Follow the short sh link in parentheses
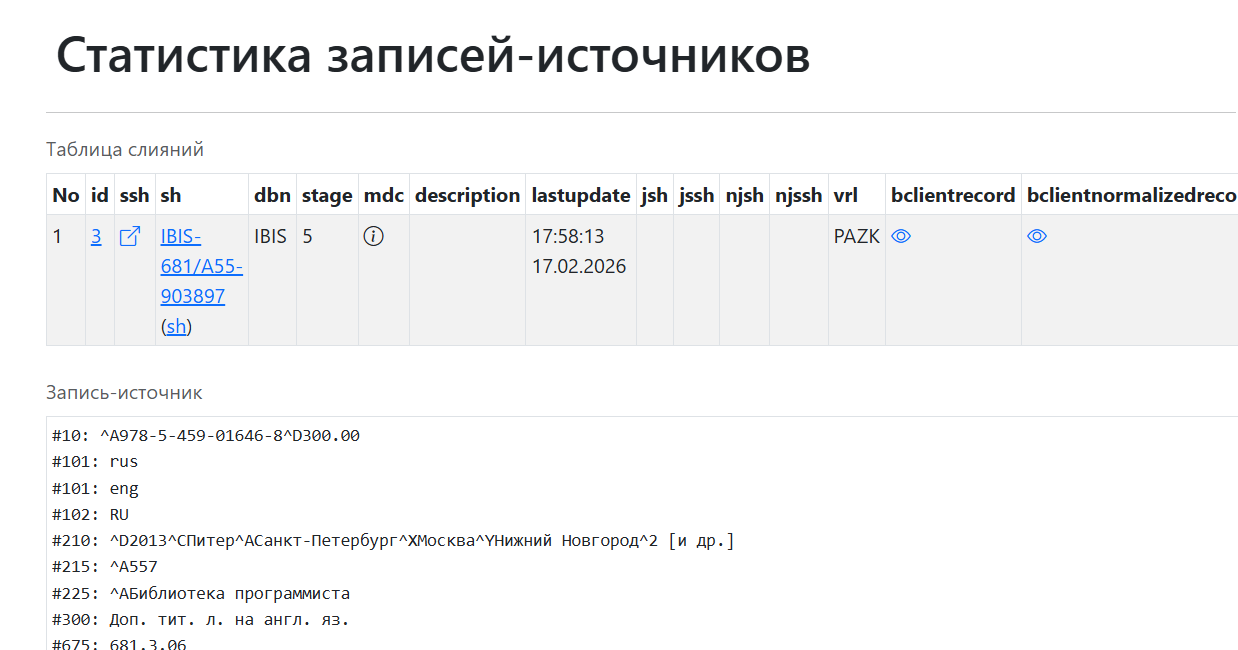Image resolution: width=1238 pixels, height=650 pixels. (176, 326)
